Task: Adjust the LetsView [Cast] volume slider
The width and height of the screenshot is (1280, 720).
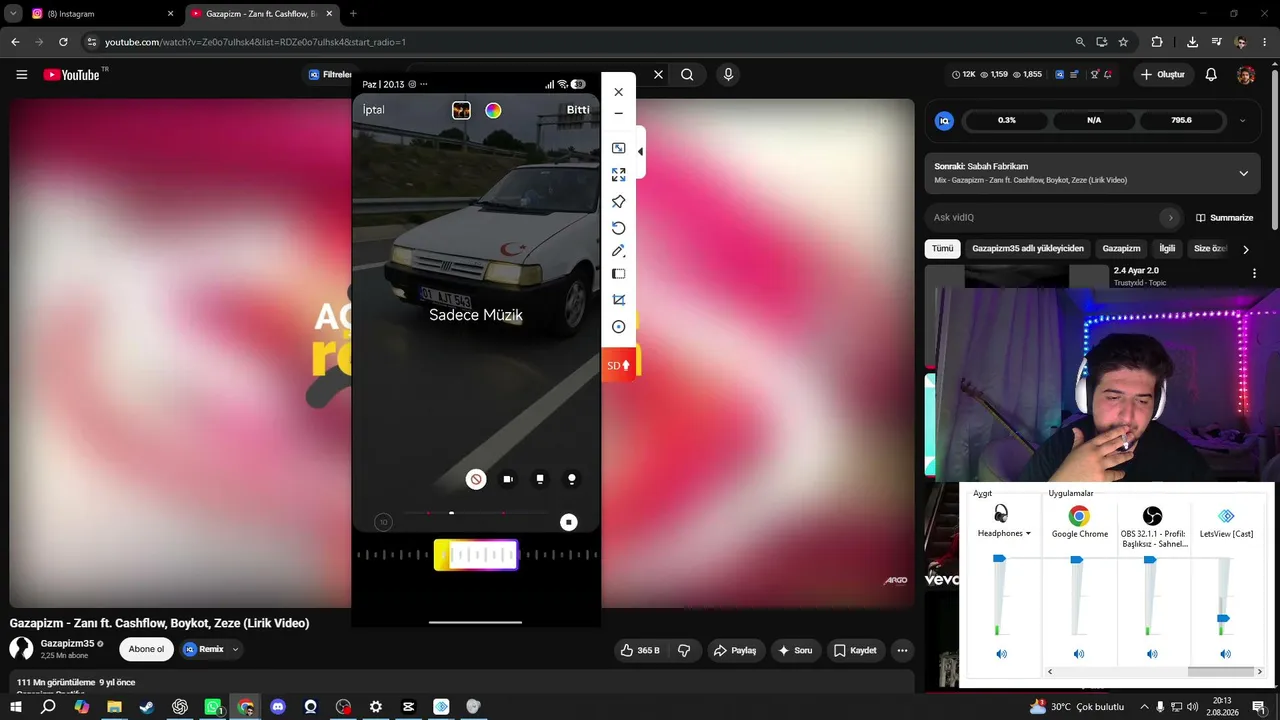Action: [1223, 619]
